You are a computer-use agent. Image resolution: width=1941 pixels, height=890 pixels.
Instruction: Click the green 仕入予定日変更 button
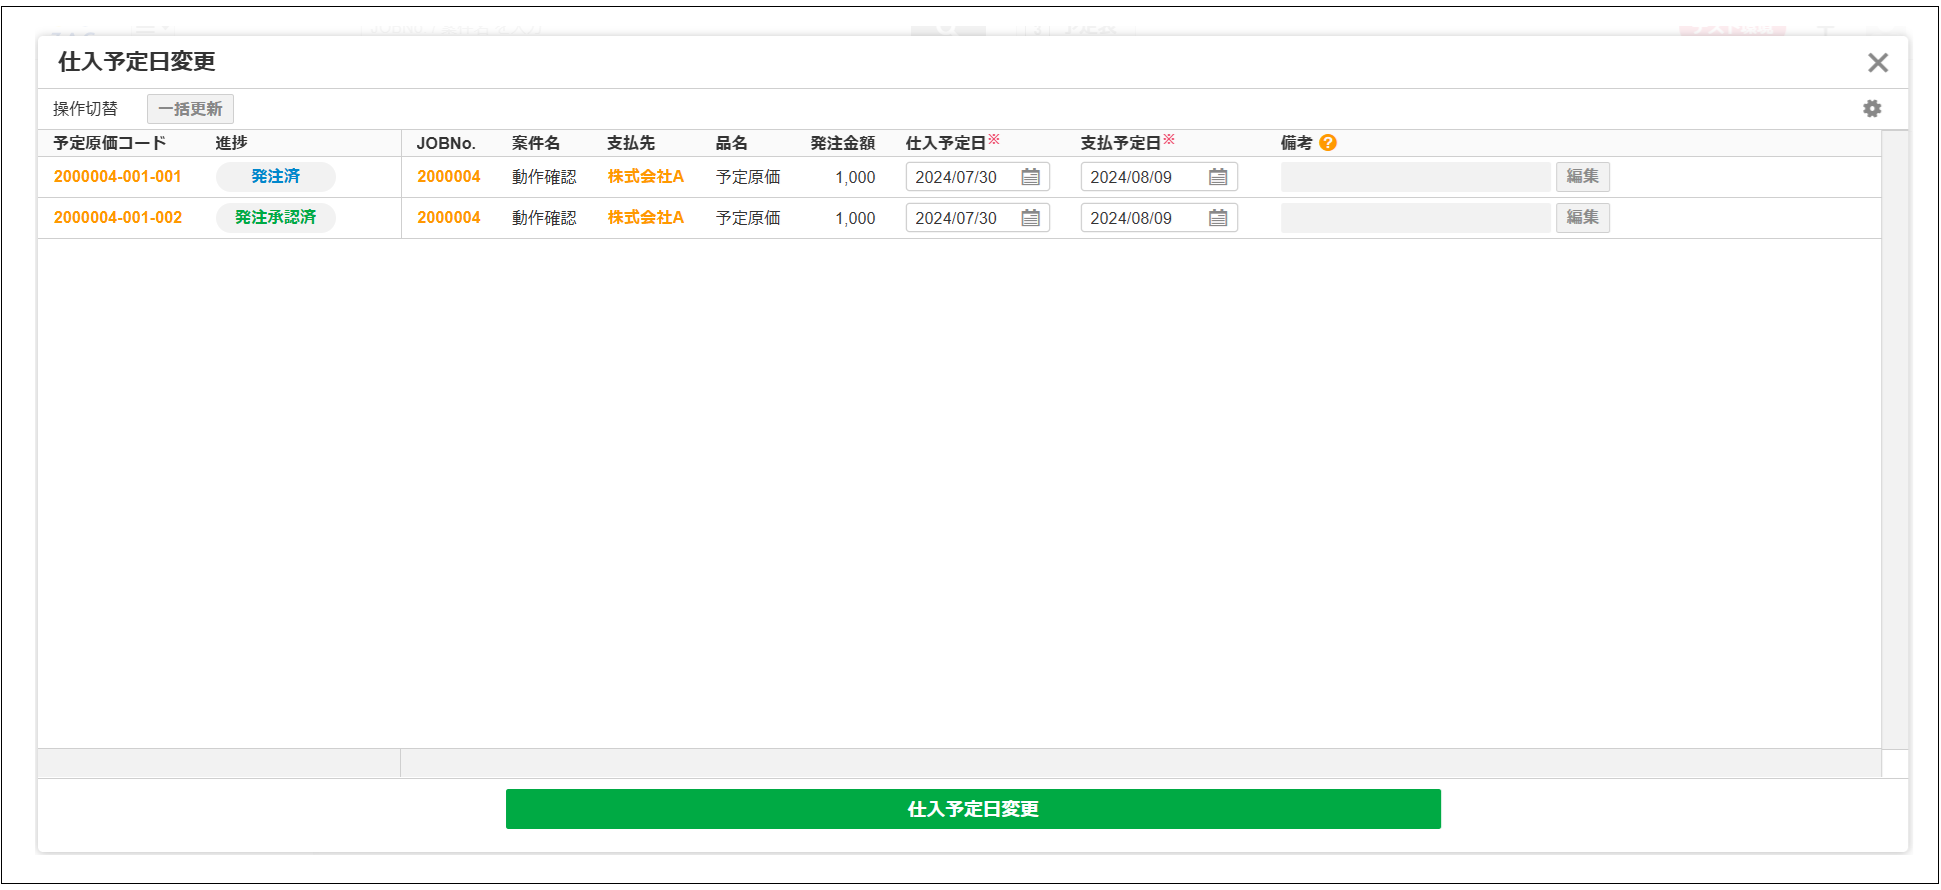(972, 809)
